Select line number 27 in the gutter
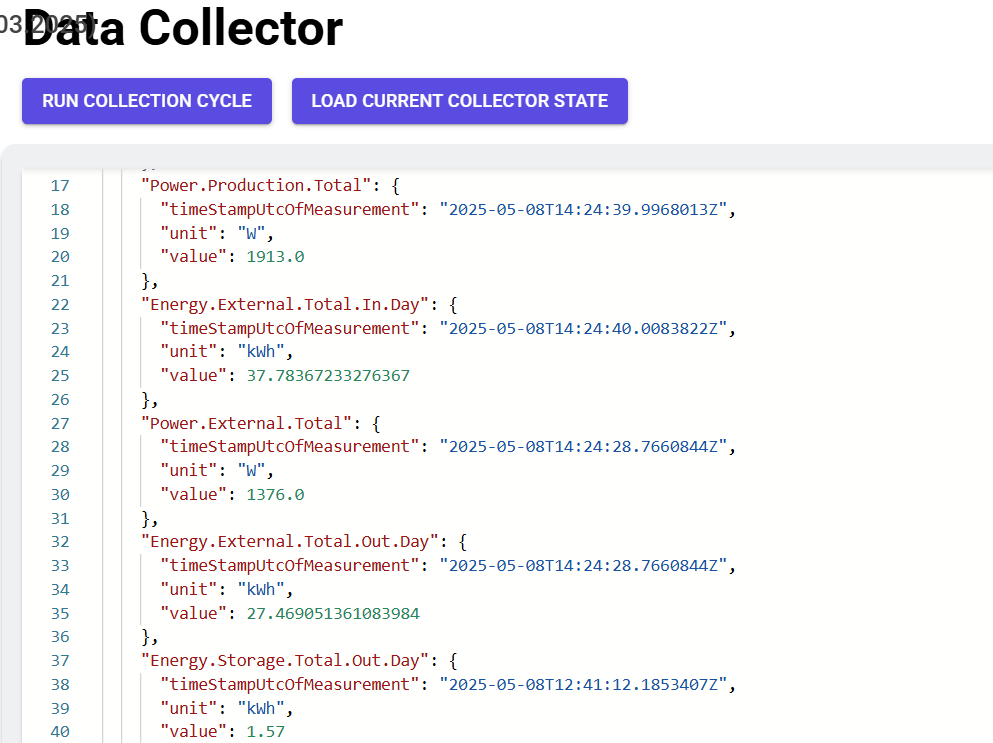 click(60, 423)
